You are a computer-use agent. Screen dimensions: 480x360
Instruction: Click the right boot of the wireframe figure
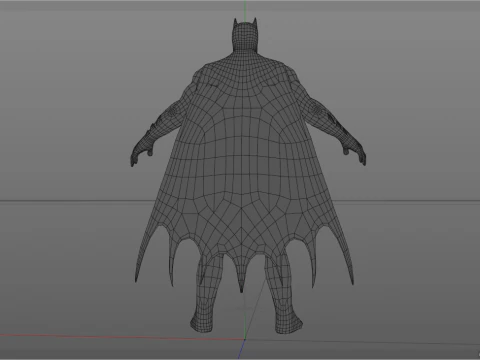pyautogui.click(x=288, y=321)
